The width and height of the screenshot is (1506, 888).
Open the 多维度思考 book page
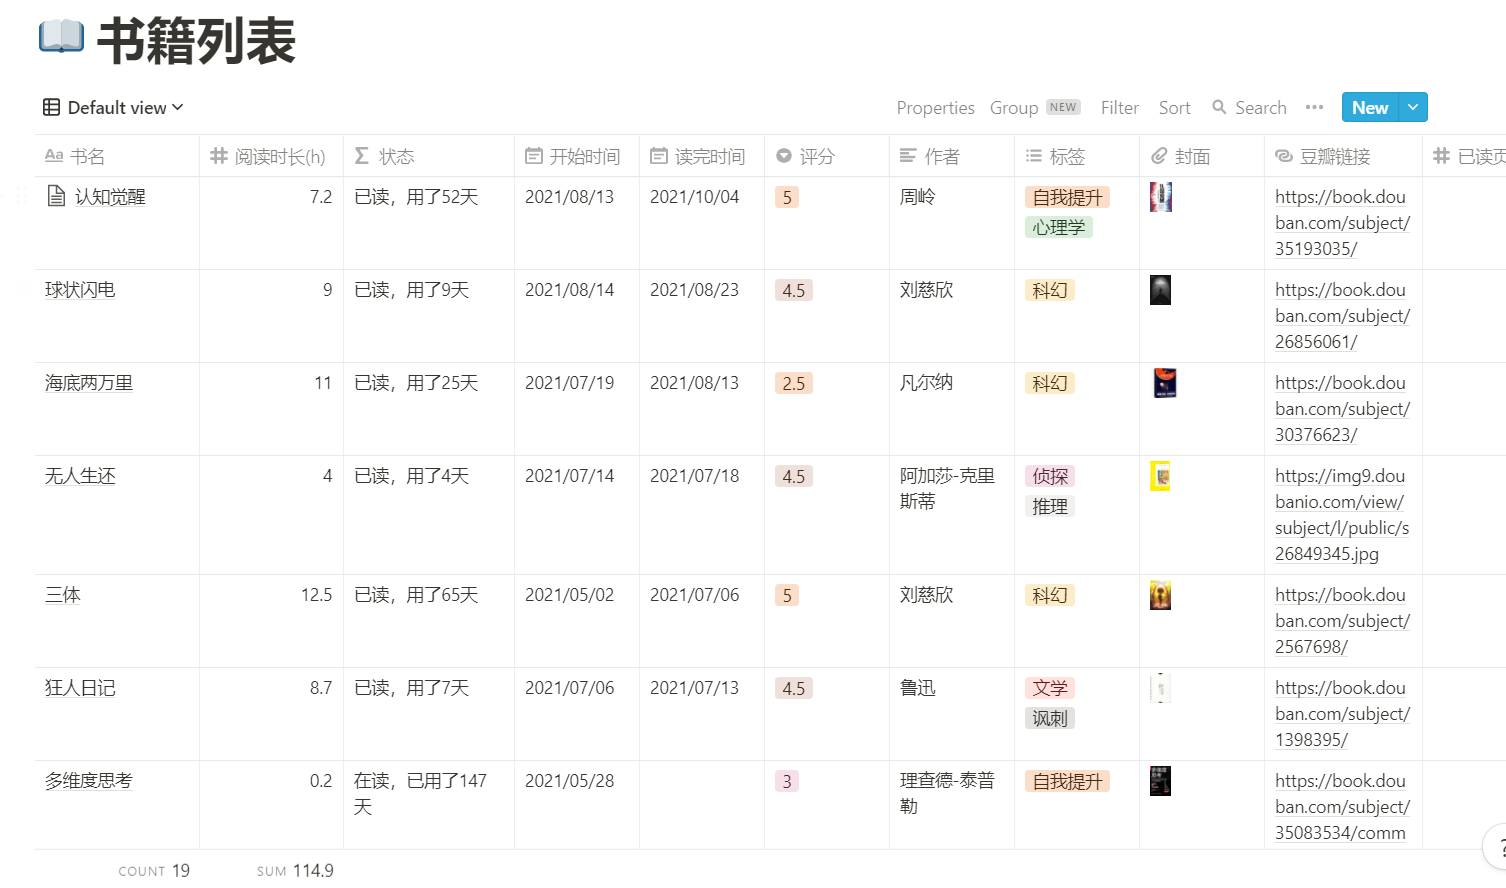89,781
